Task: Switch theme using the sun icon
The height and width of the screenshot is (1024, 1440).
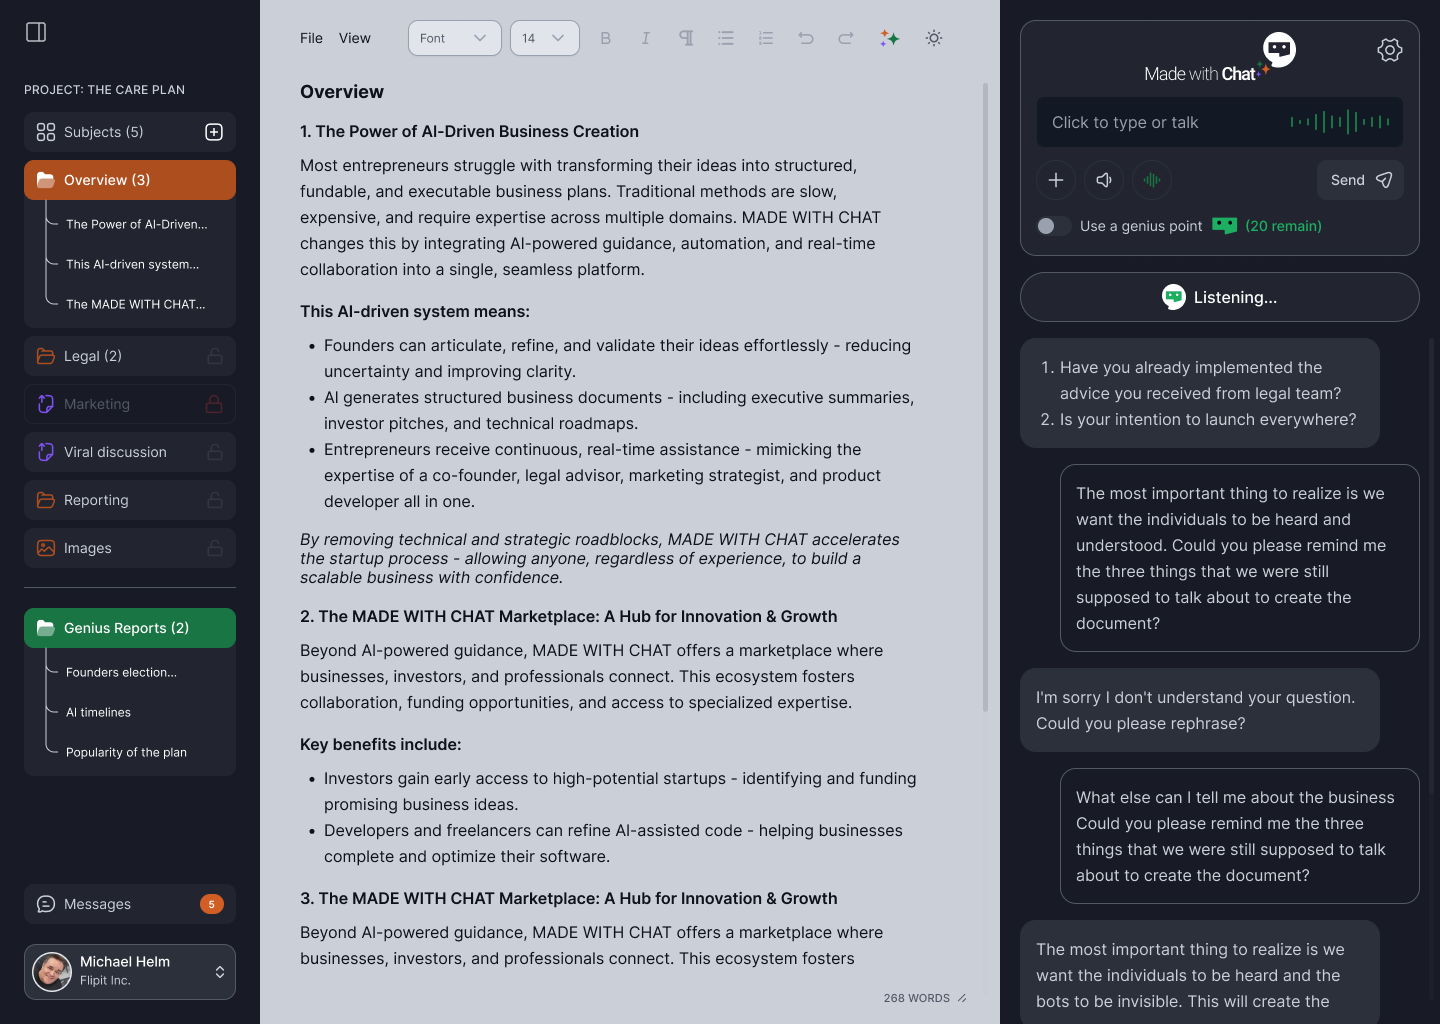Action: pos(933,38)
